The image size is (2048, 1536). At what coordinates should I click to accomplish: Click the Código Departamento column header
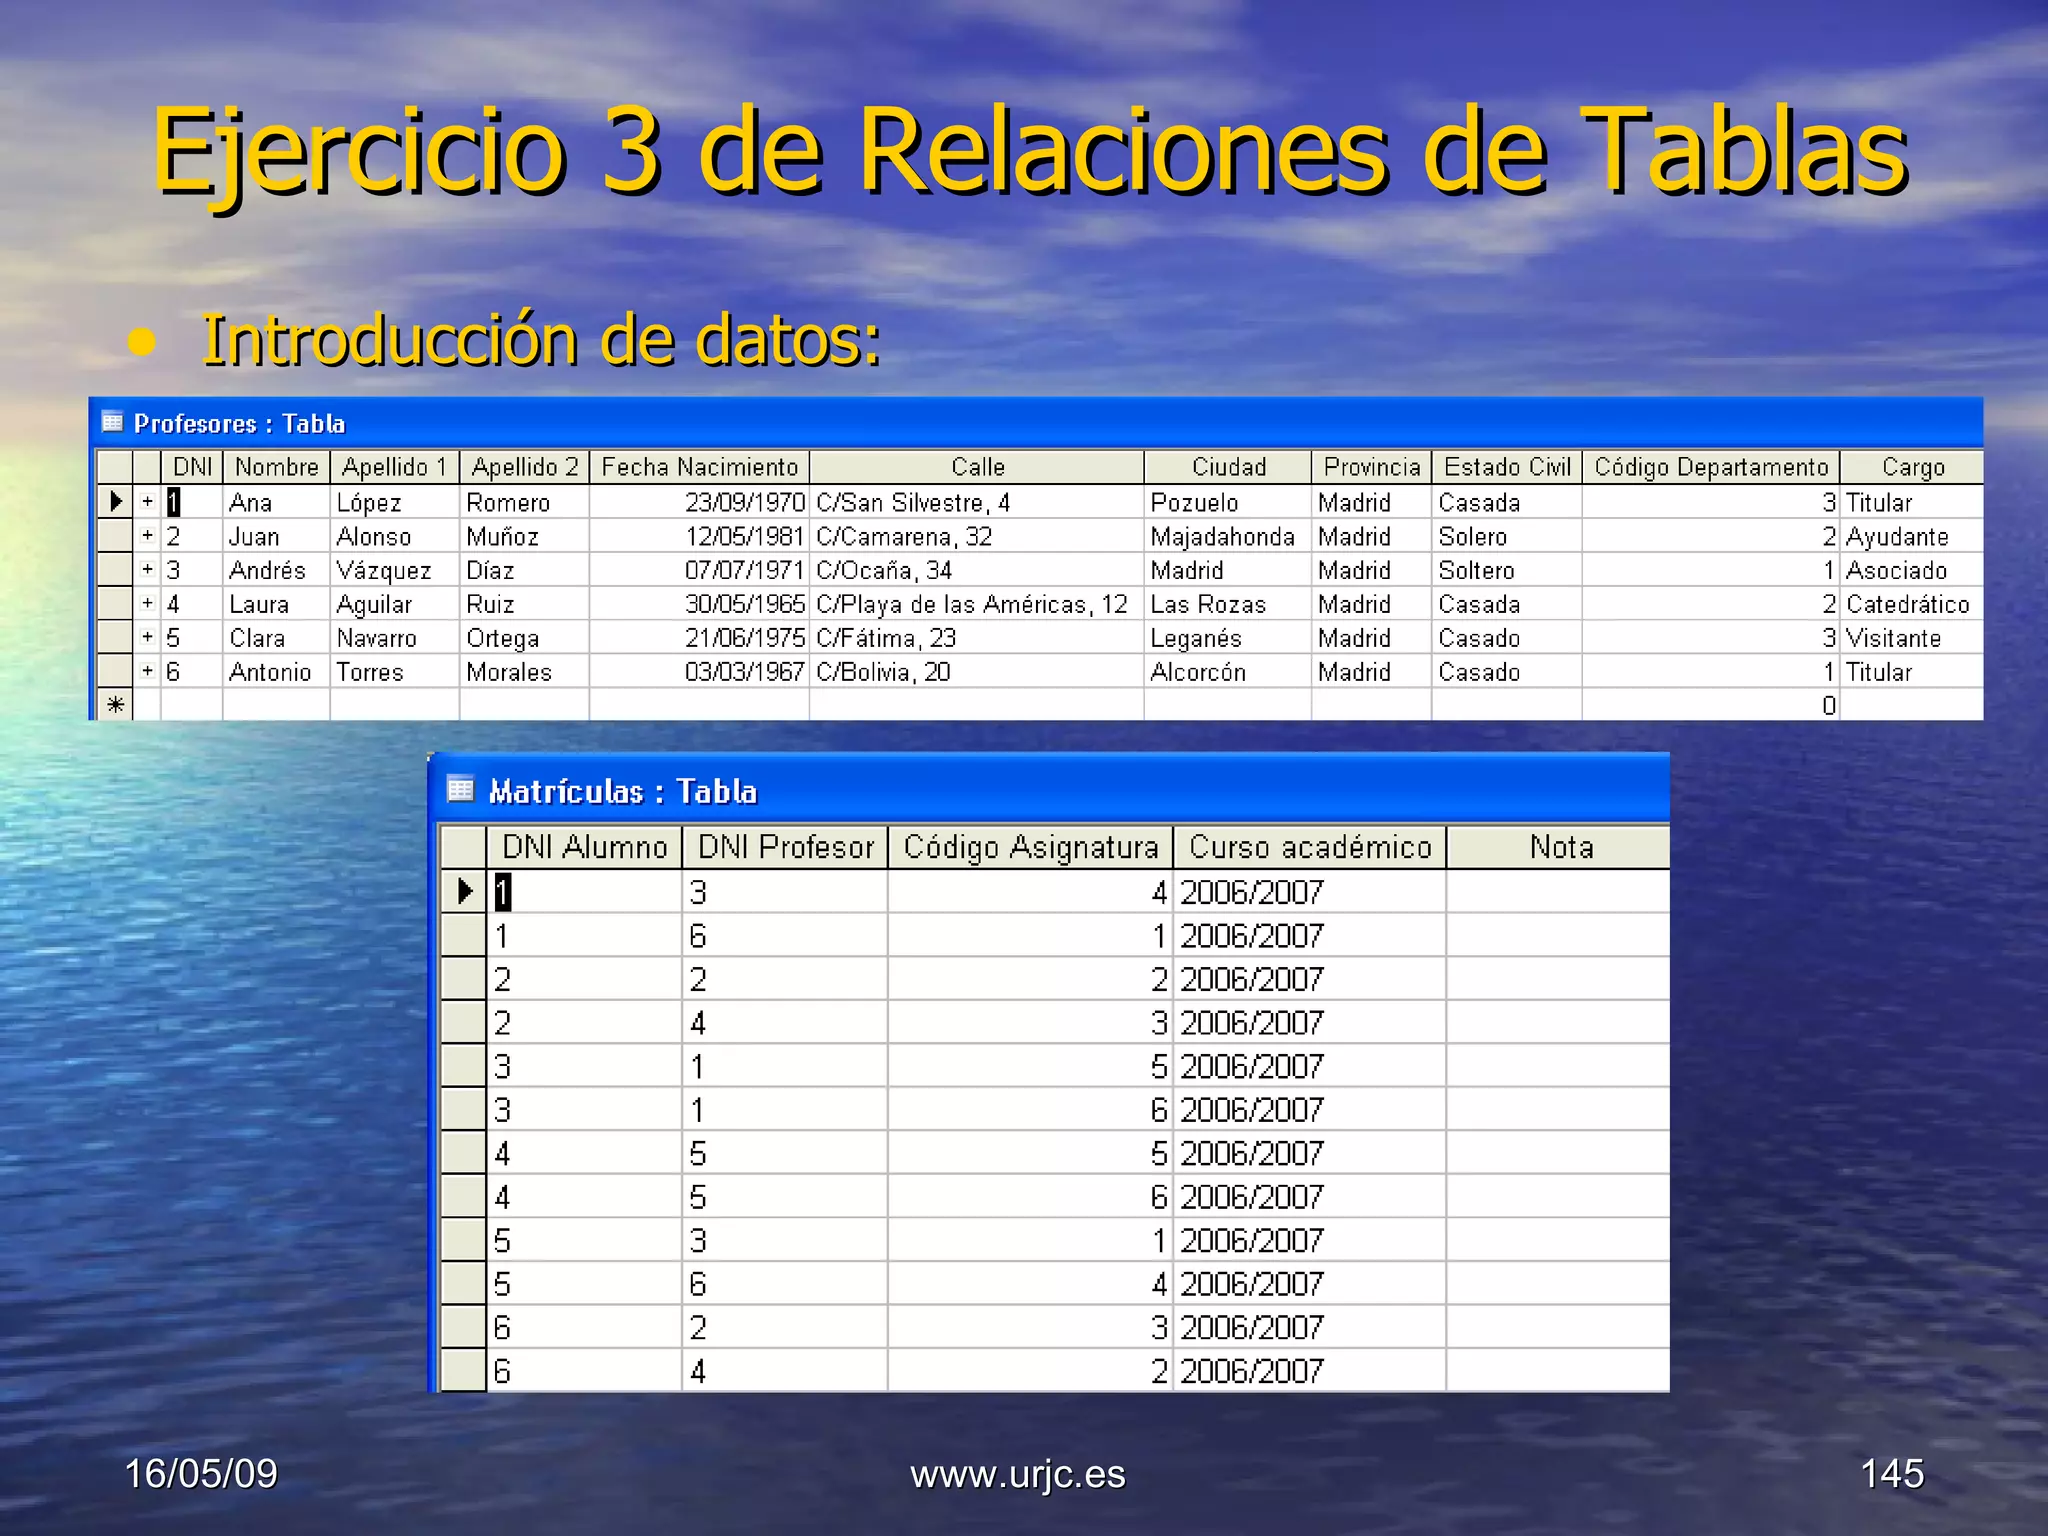click(1711, 467)
